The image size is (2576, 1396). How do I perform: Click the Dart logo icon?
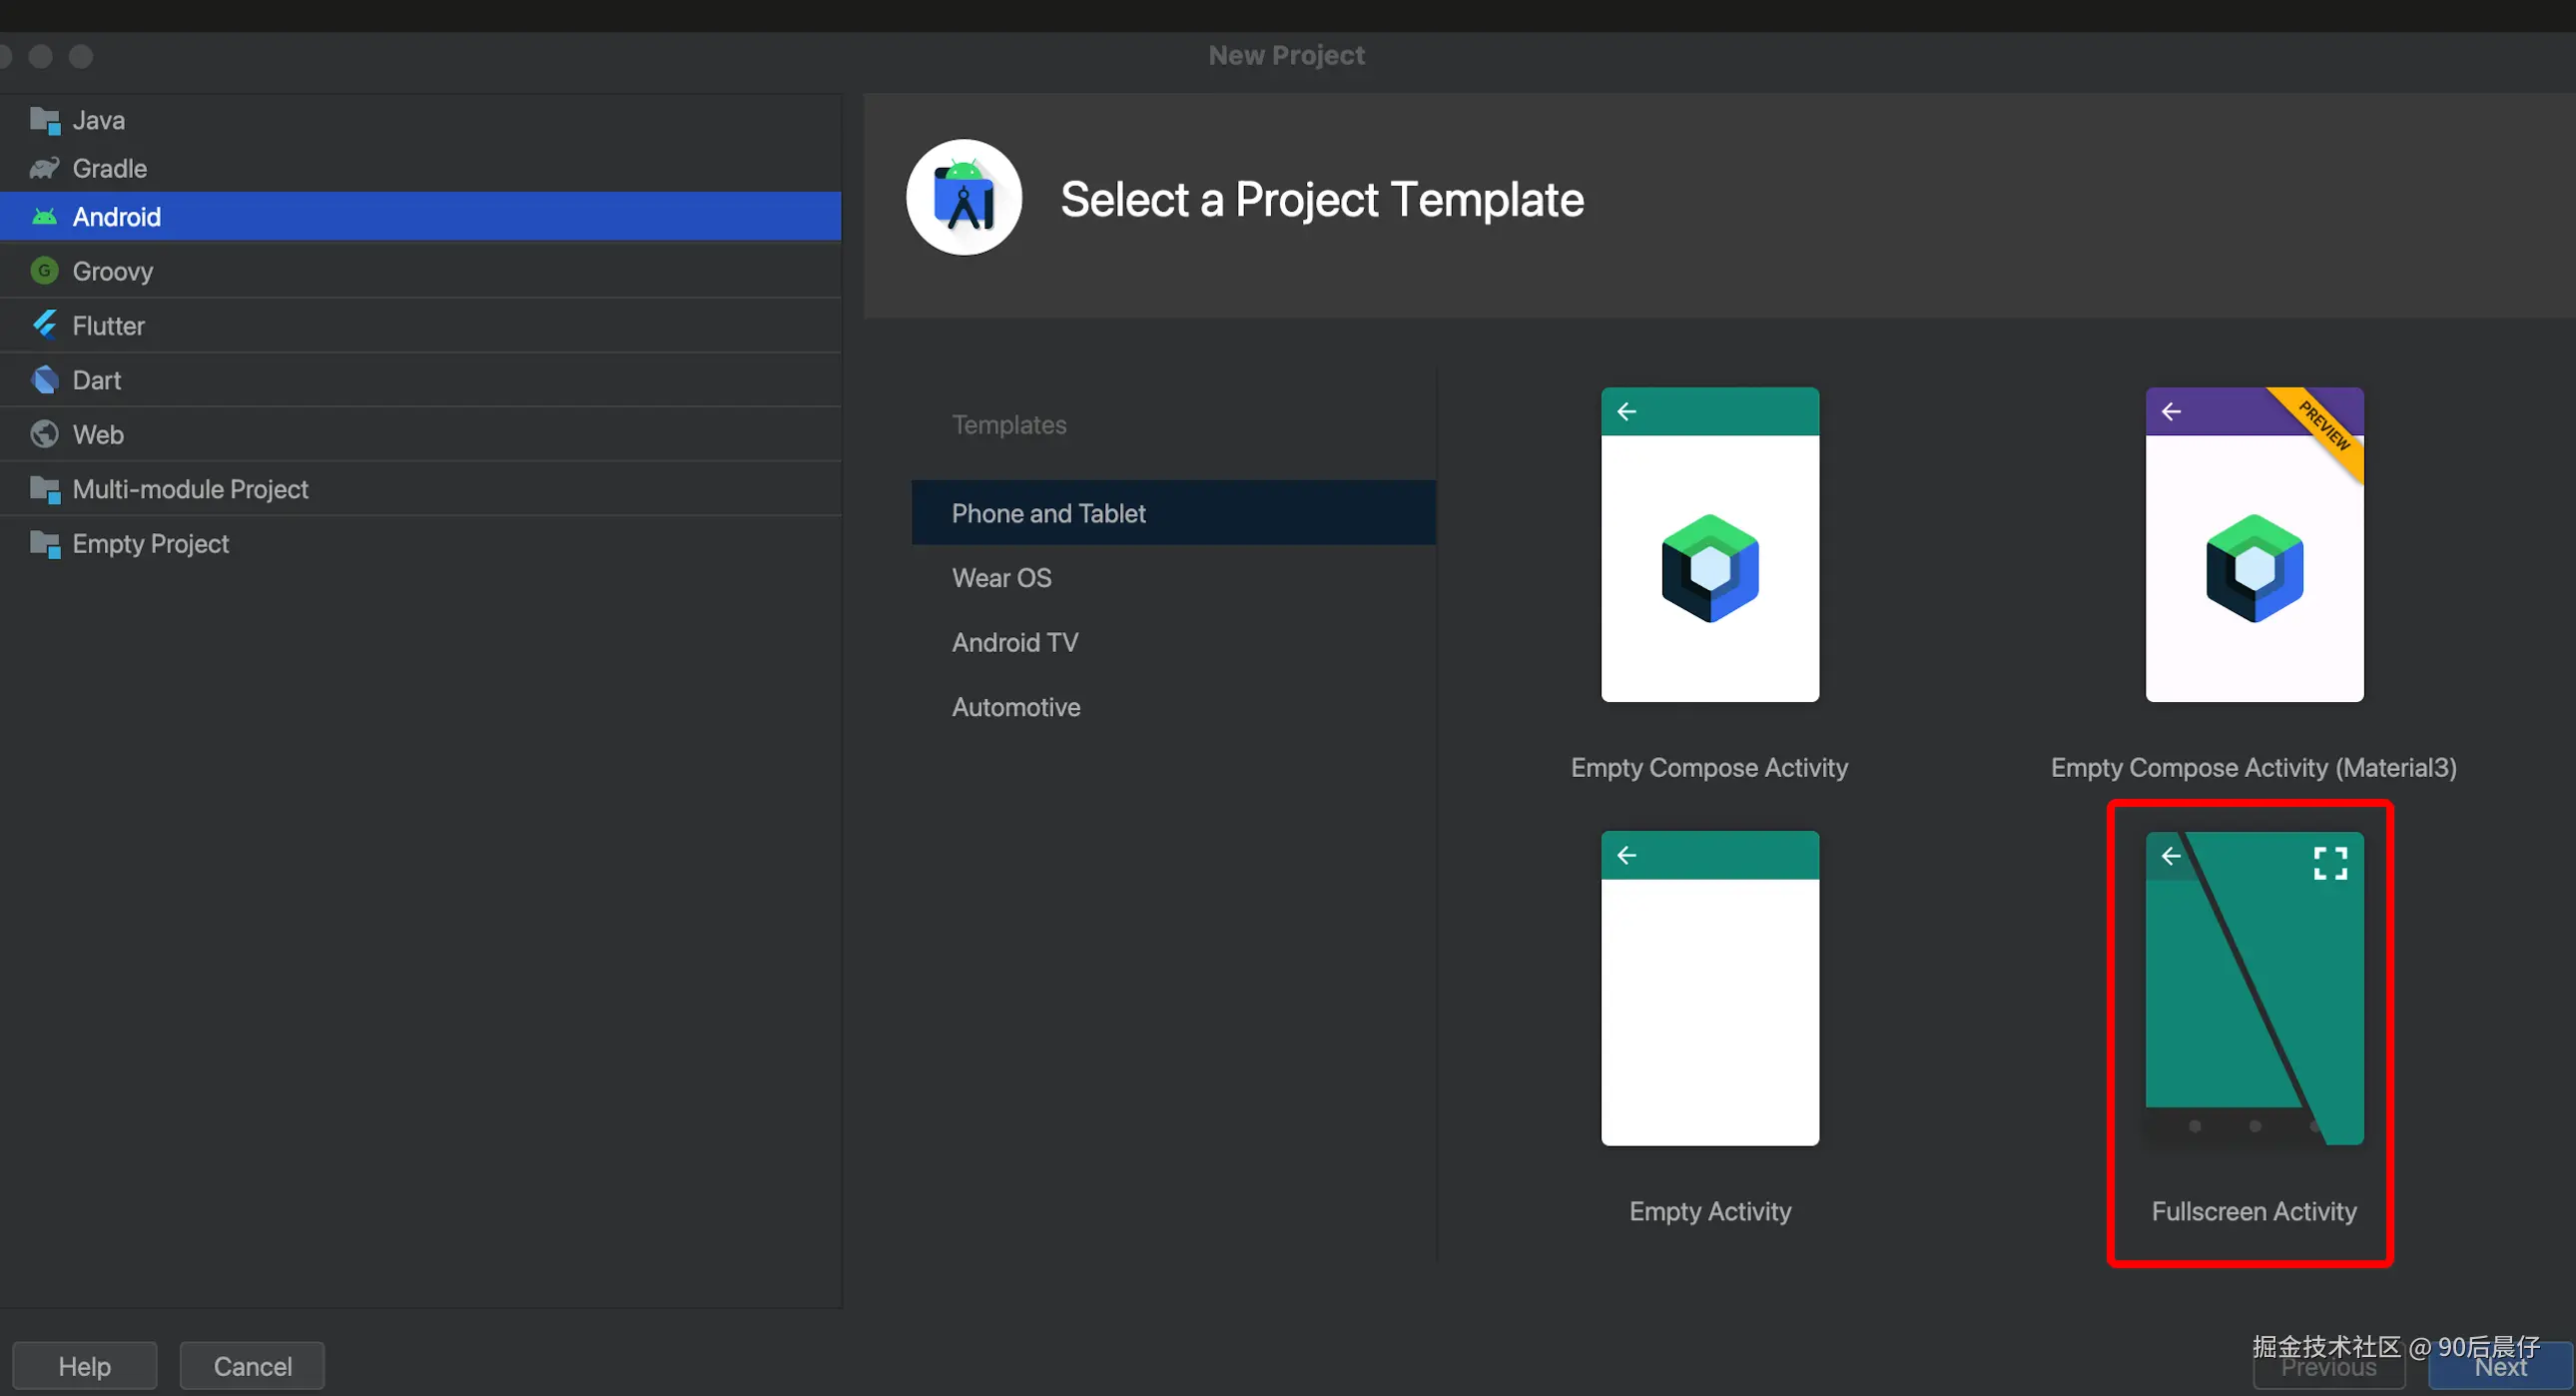coord(44,380)
